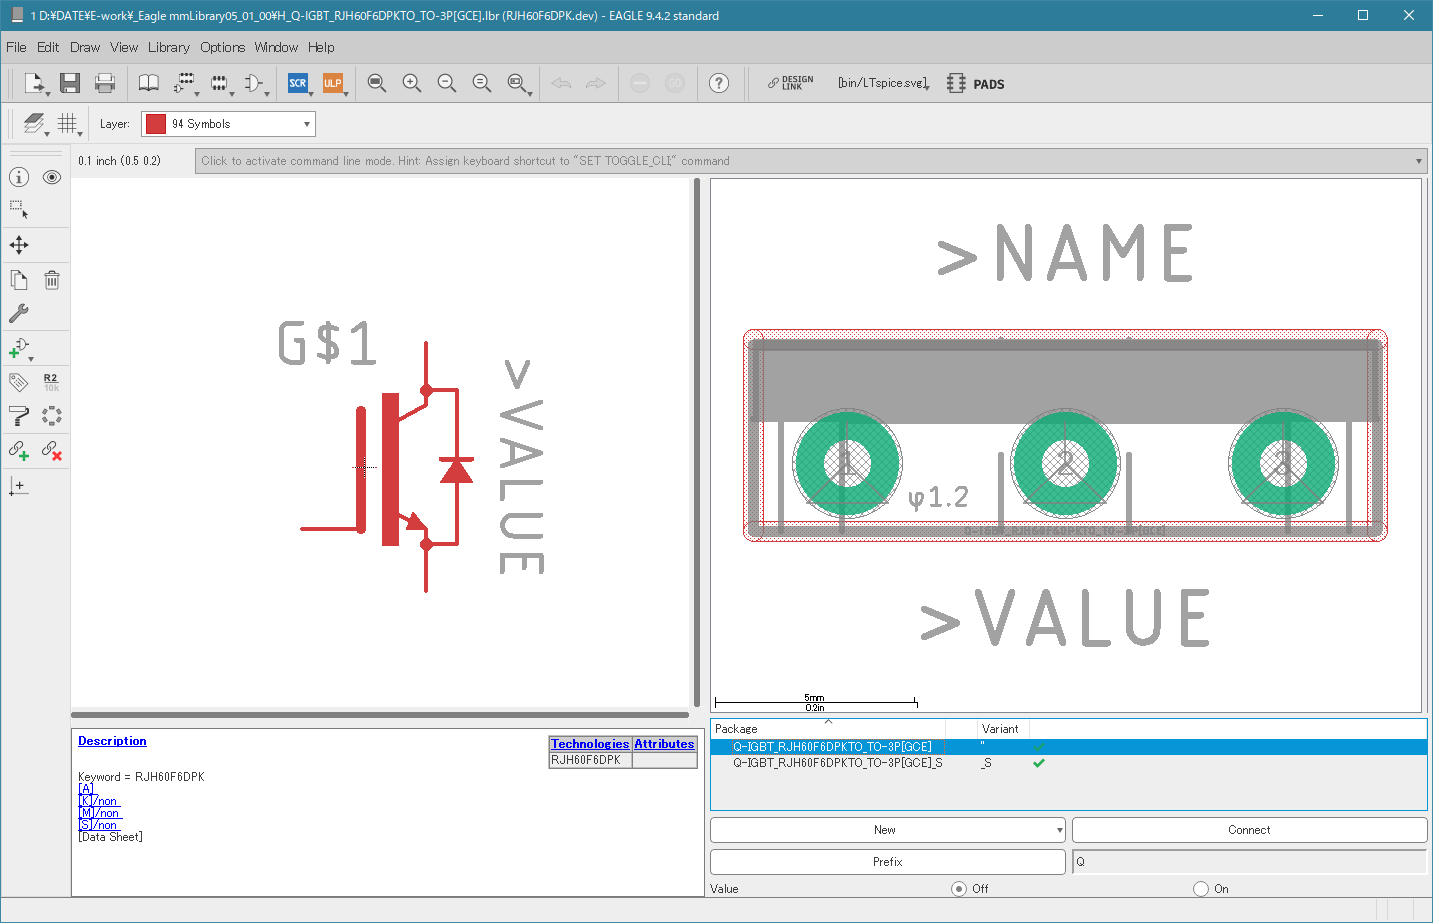Click the Technologies link

click(x=590, y=744)
